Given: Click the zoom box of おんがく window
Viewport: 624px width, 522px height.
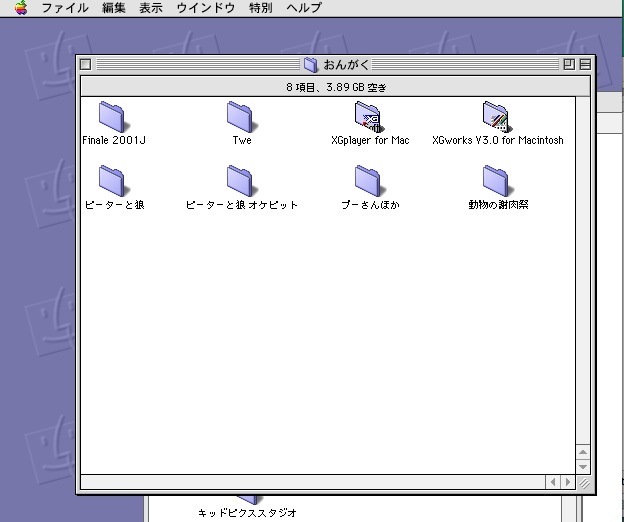Looking at the screenshot, I should coord(569,64).
